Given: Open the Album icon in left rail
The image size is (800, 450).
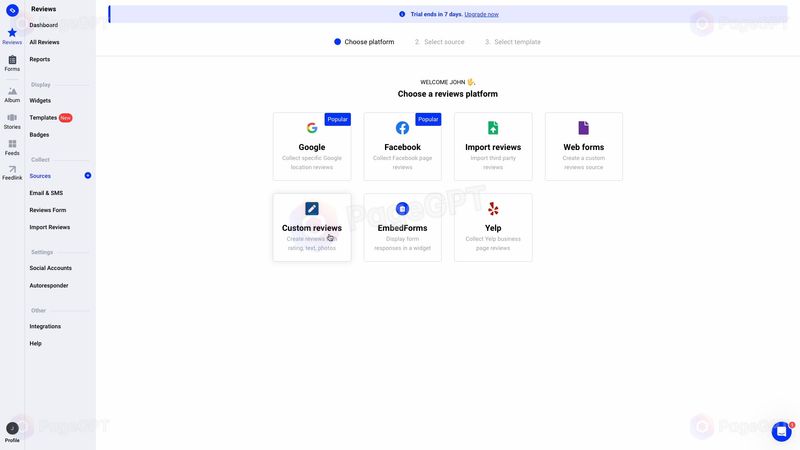Looking at the screenshot, I should click(x=12, y=91).
